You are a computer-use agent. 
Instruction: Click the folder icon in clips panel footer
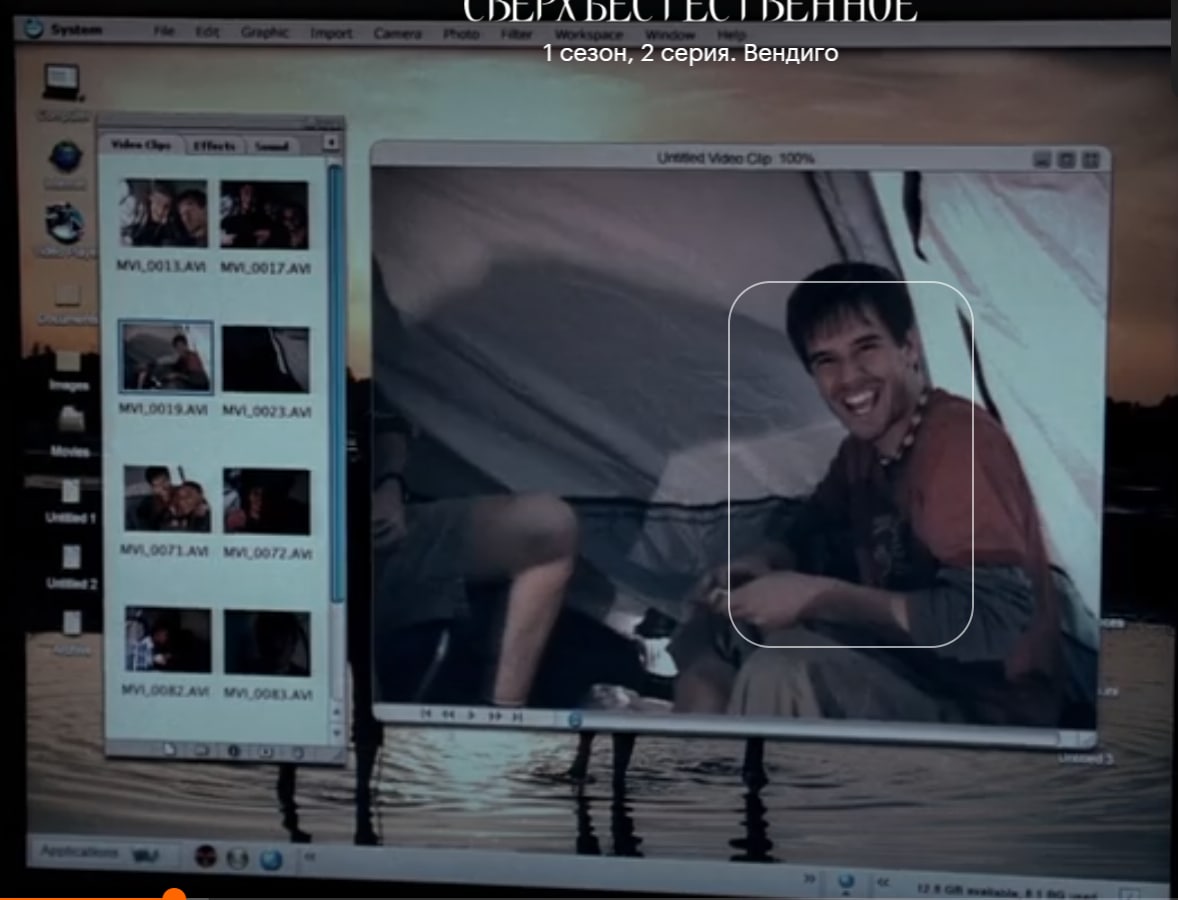coord(201,750)
